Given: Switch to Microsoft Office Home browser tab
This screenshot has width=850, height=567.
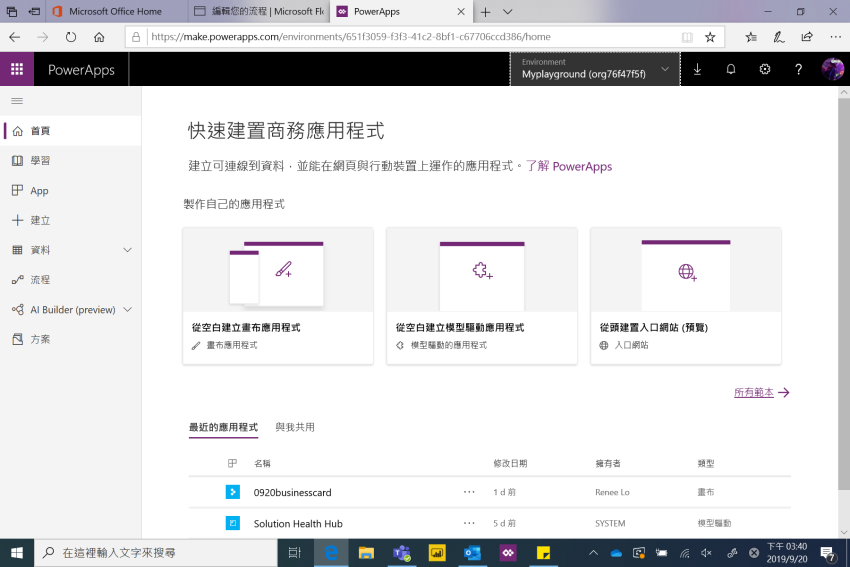Looking at the screenshot, I should [x=117, y=11].
